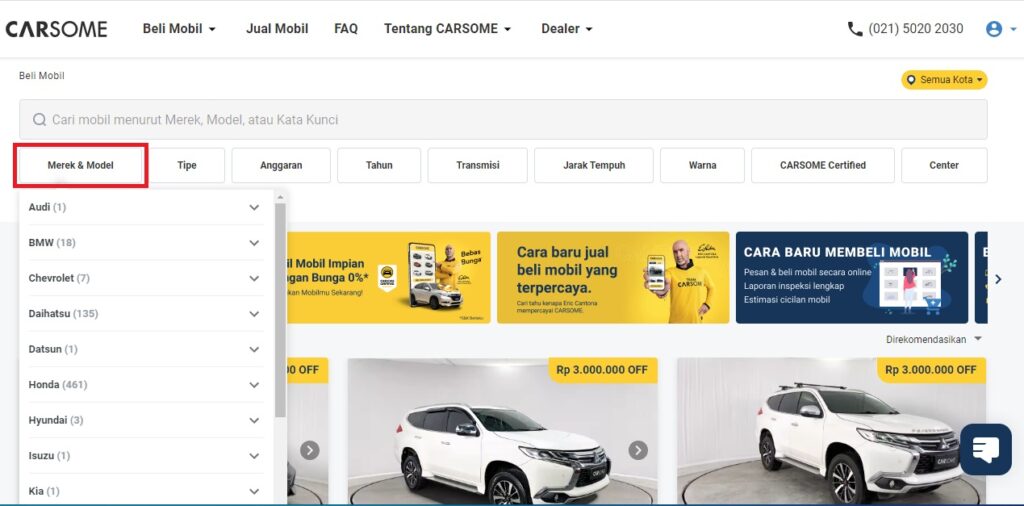Open the Bunga 0% promo banner
The image size is (1024, 506).
point(389,277)
